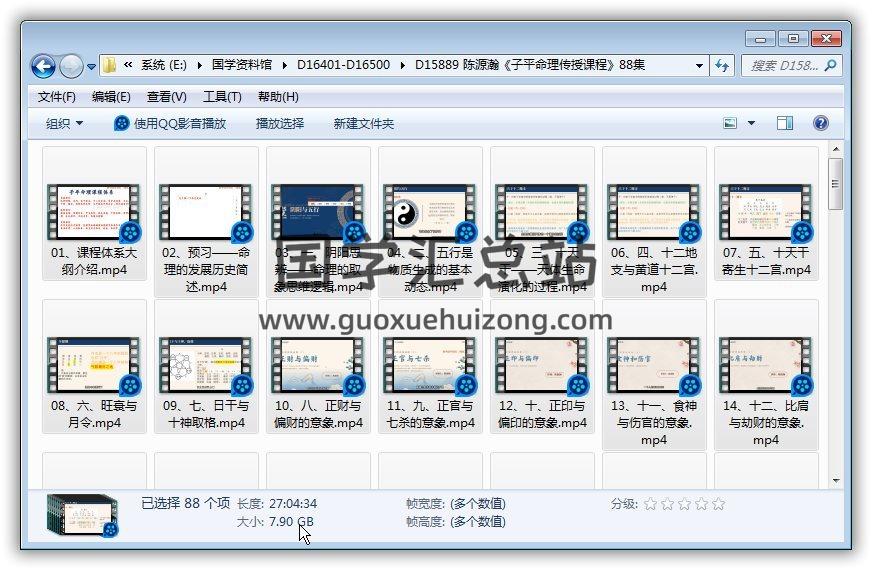This screenshot has width=872, height=570.
Task: Expand the address bar history dropdown
Action: click(x=699, y=66)
